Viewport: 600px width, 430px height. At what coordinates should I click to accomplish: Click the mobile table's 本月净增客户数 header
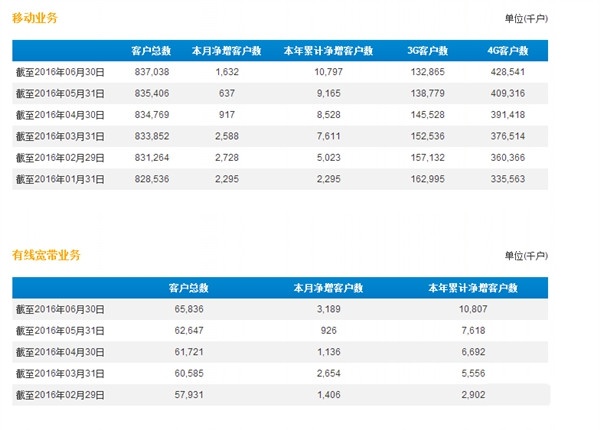227,51
